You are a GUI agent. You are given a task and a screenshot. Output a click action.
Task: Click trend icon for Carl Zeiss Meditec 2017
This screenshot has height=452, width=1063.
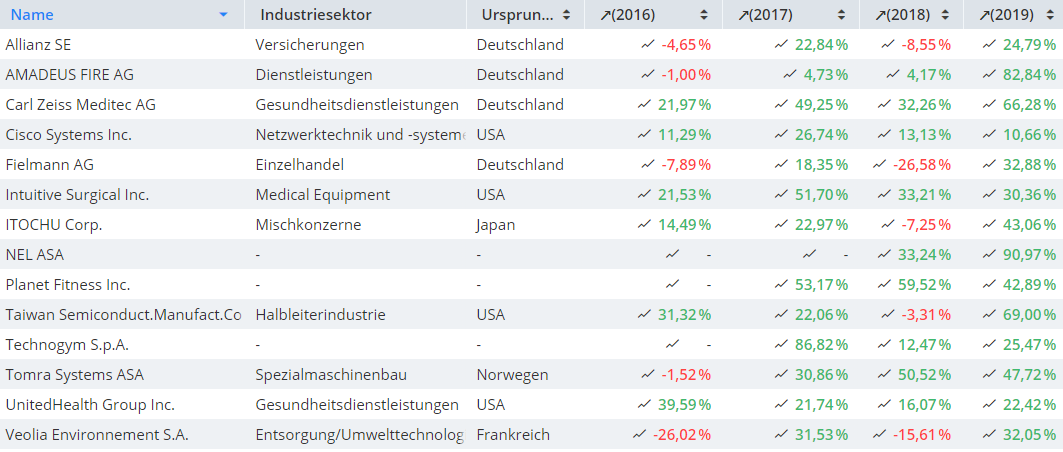tap(780, 105)
